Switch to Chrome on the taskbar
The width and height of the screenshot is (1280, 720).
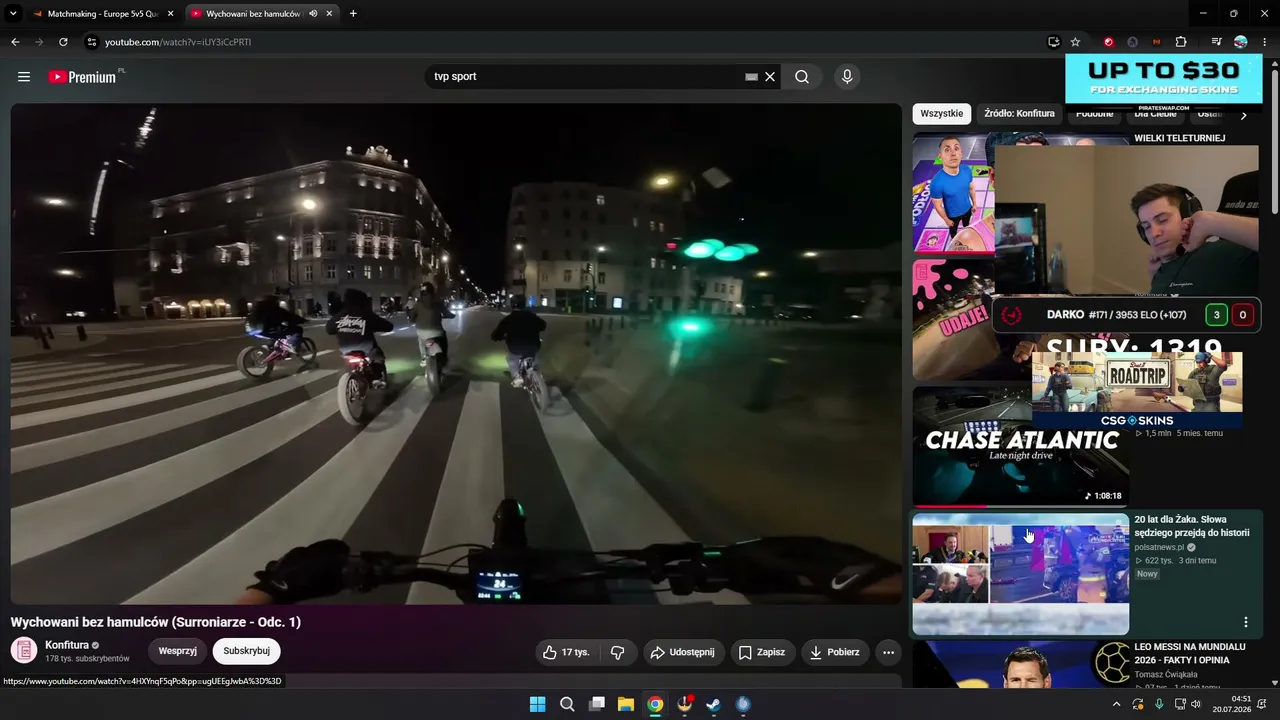coord(655,704)
